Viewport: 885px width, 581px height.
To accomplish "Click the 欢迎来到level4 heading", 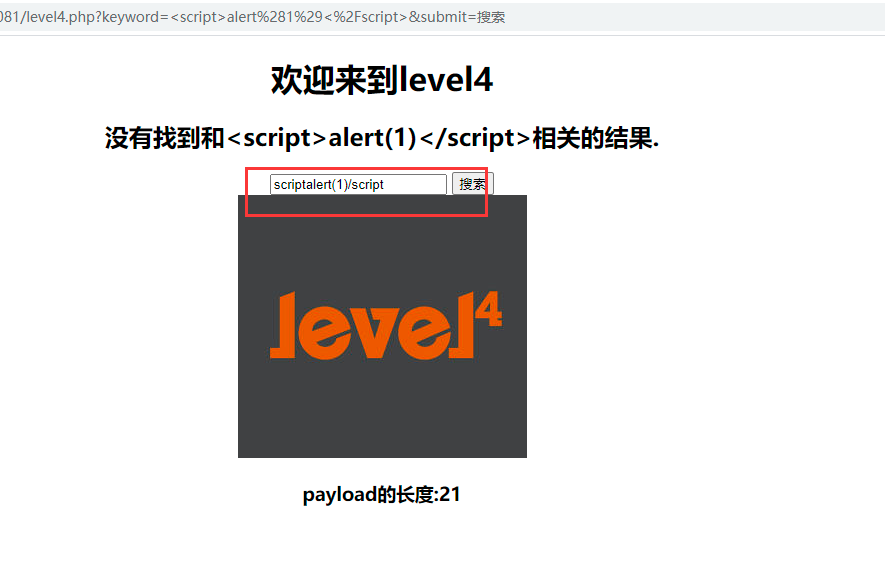I will pos(382,80).
